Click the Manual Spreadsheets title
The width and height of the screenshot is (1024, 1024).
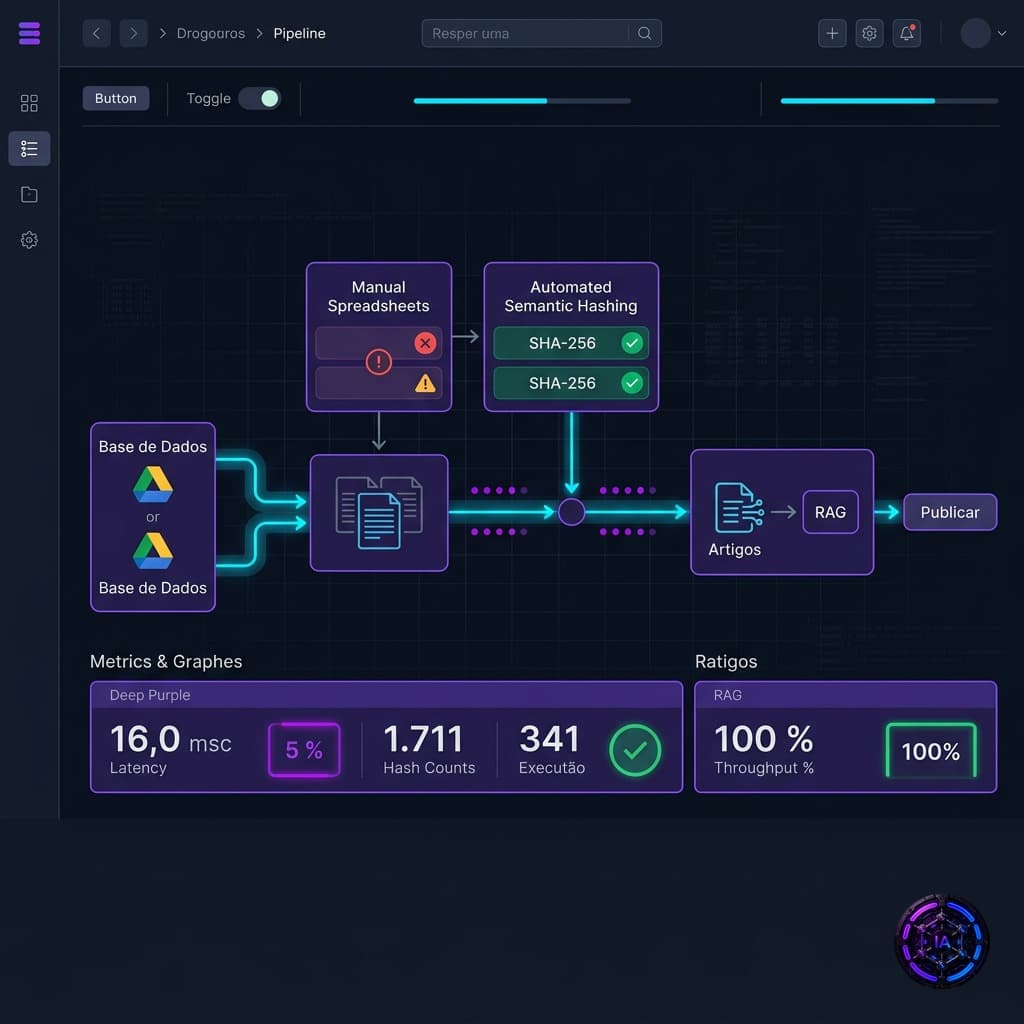coord(379,296)
